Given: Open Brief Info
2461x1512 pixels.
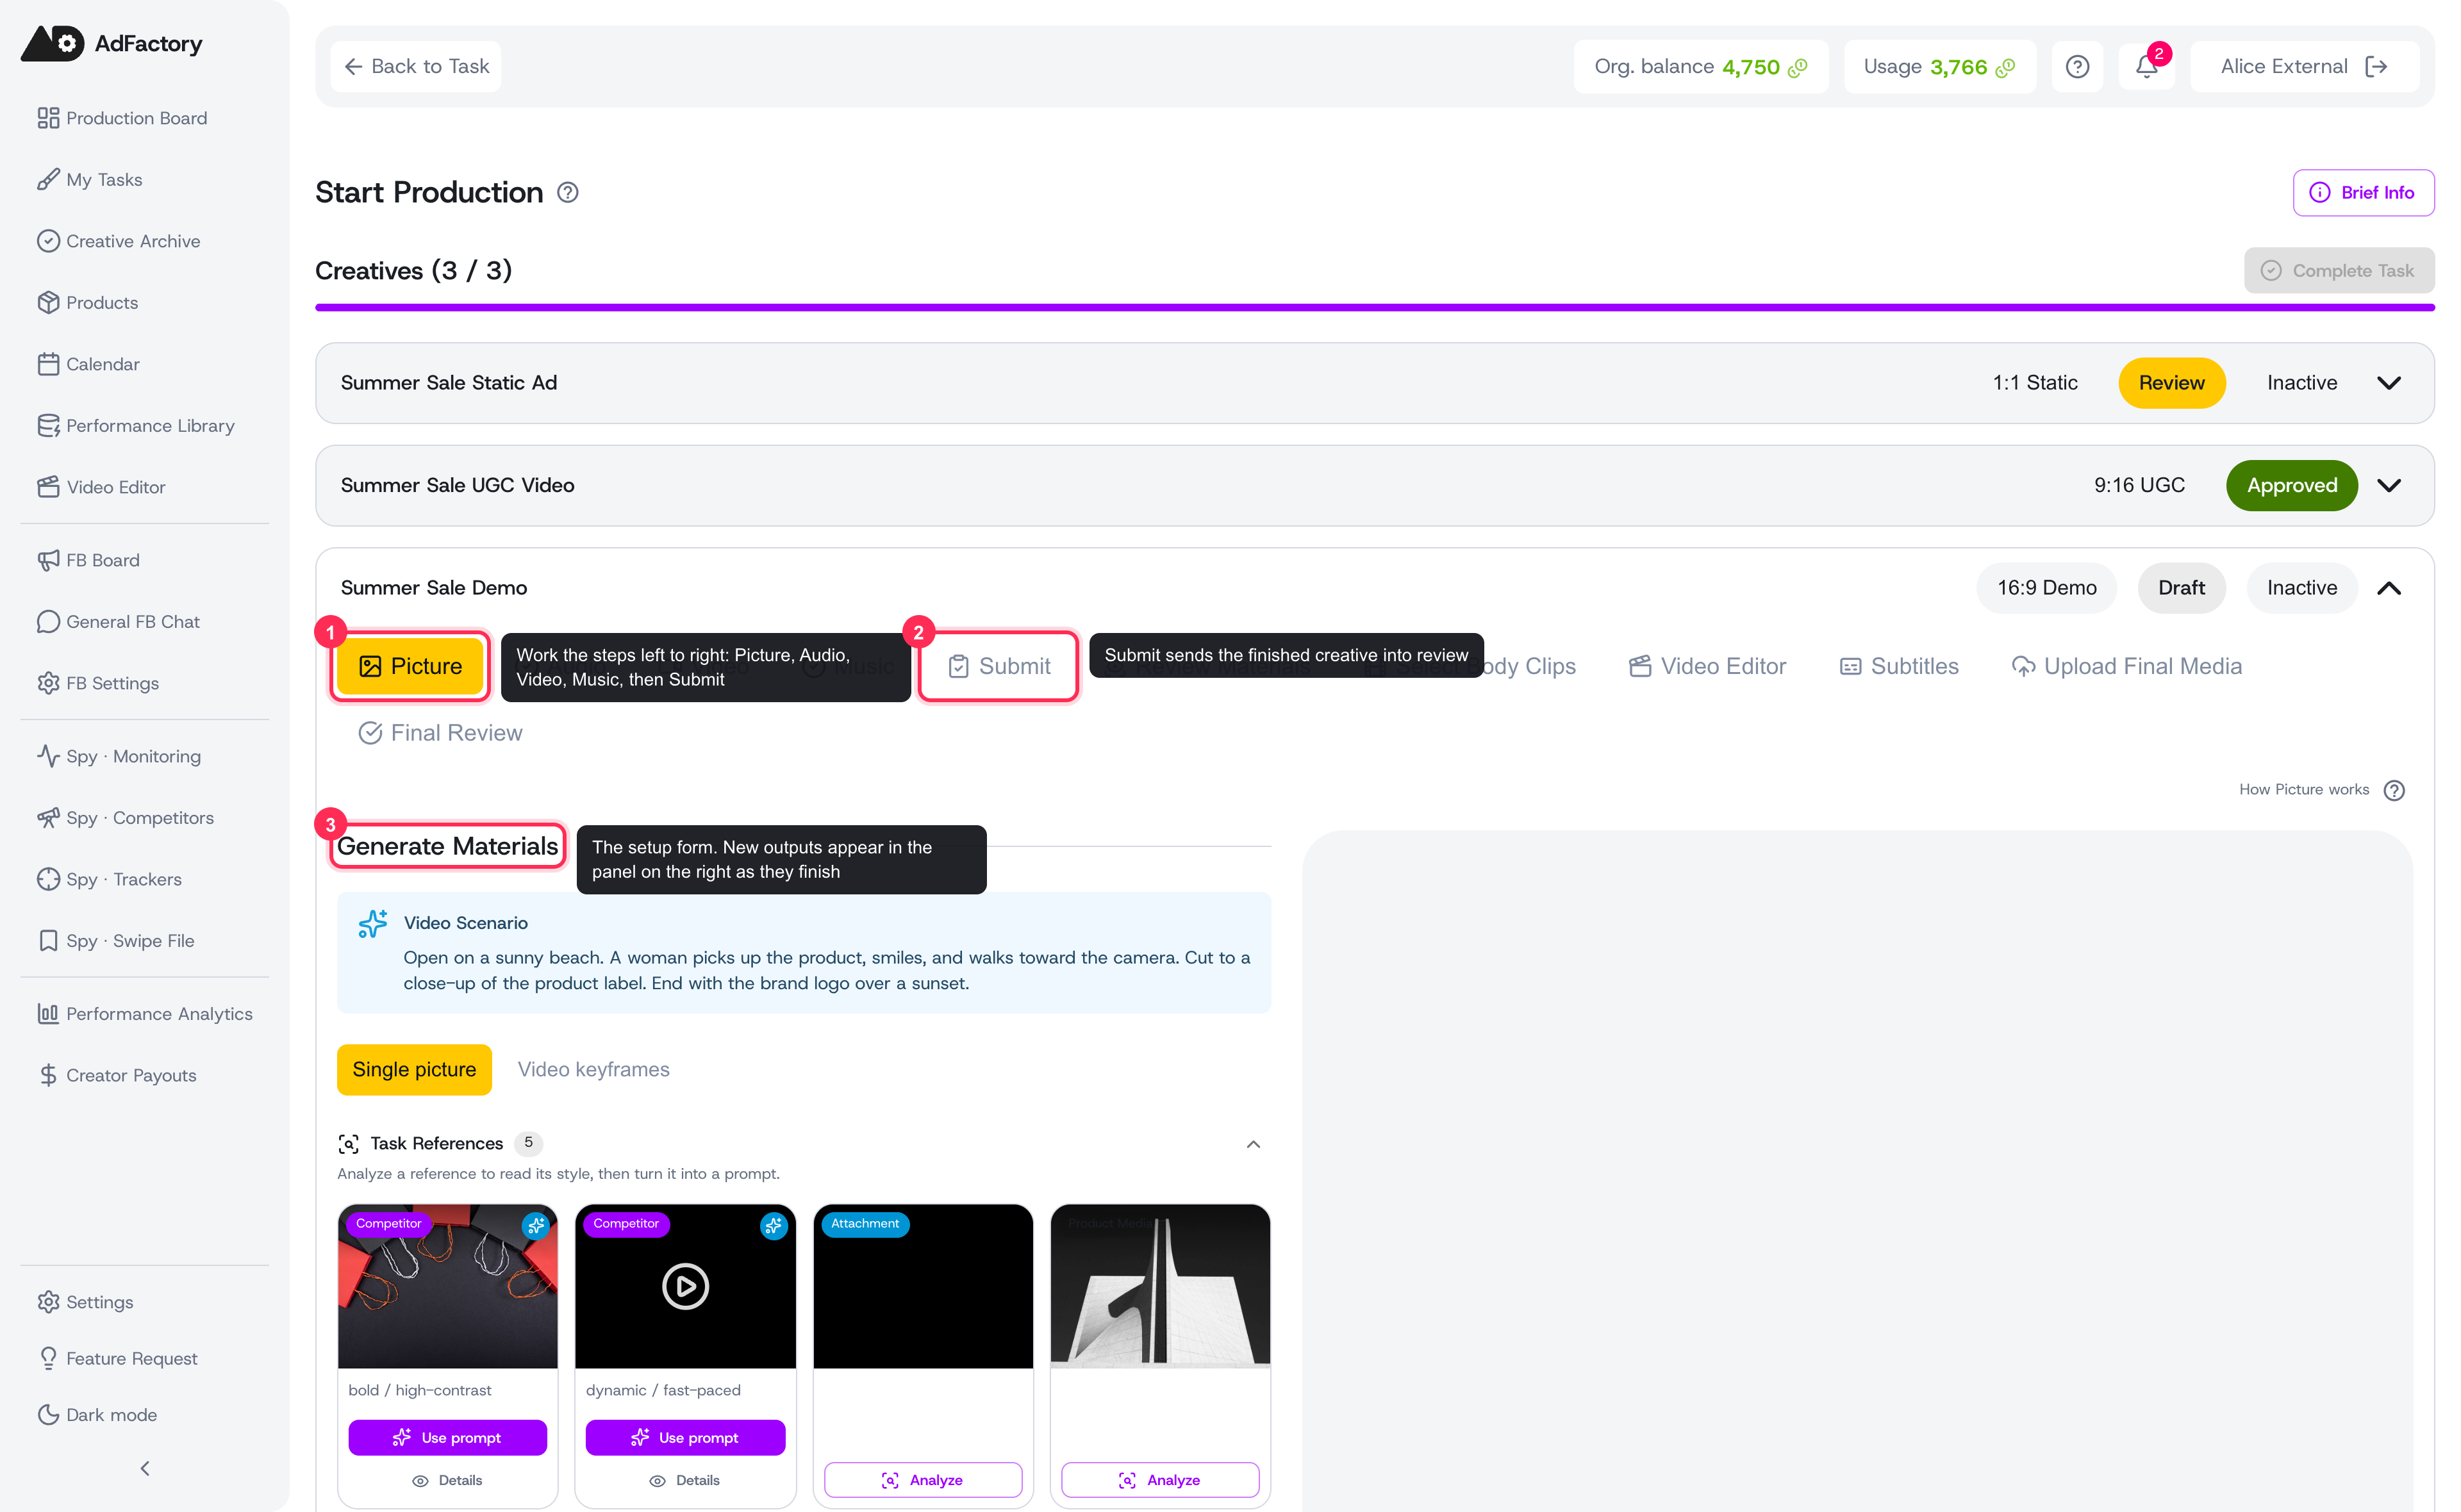Looking at the screenshot, I should (x=2363, y=192).
